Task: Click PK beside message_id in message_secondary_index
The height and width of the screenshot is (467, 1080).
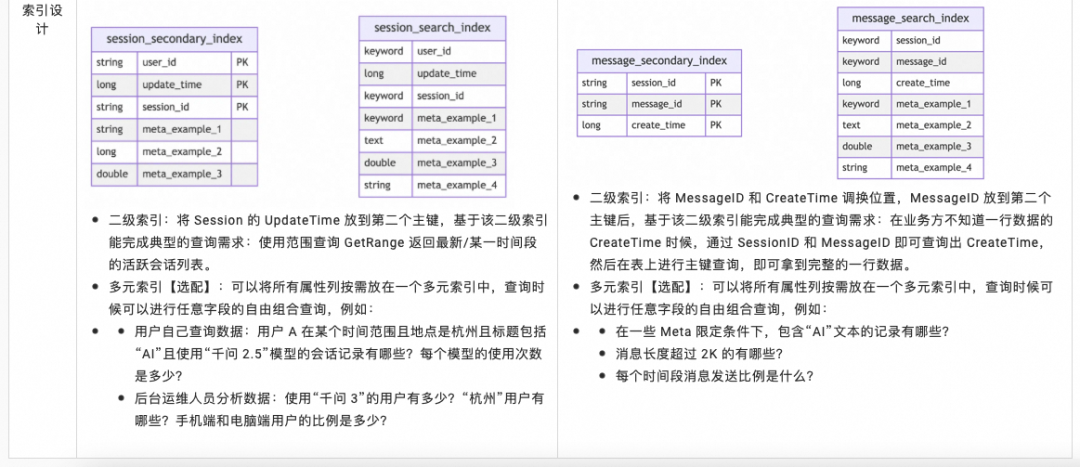Action: pos(716,104)
